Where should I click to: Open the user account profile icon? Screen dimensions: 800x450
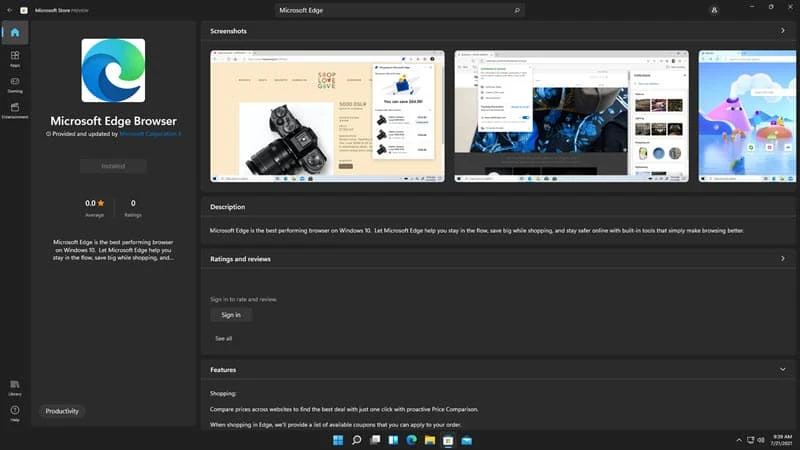[x=714, y=10]
